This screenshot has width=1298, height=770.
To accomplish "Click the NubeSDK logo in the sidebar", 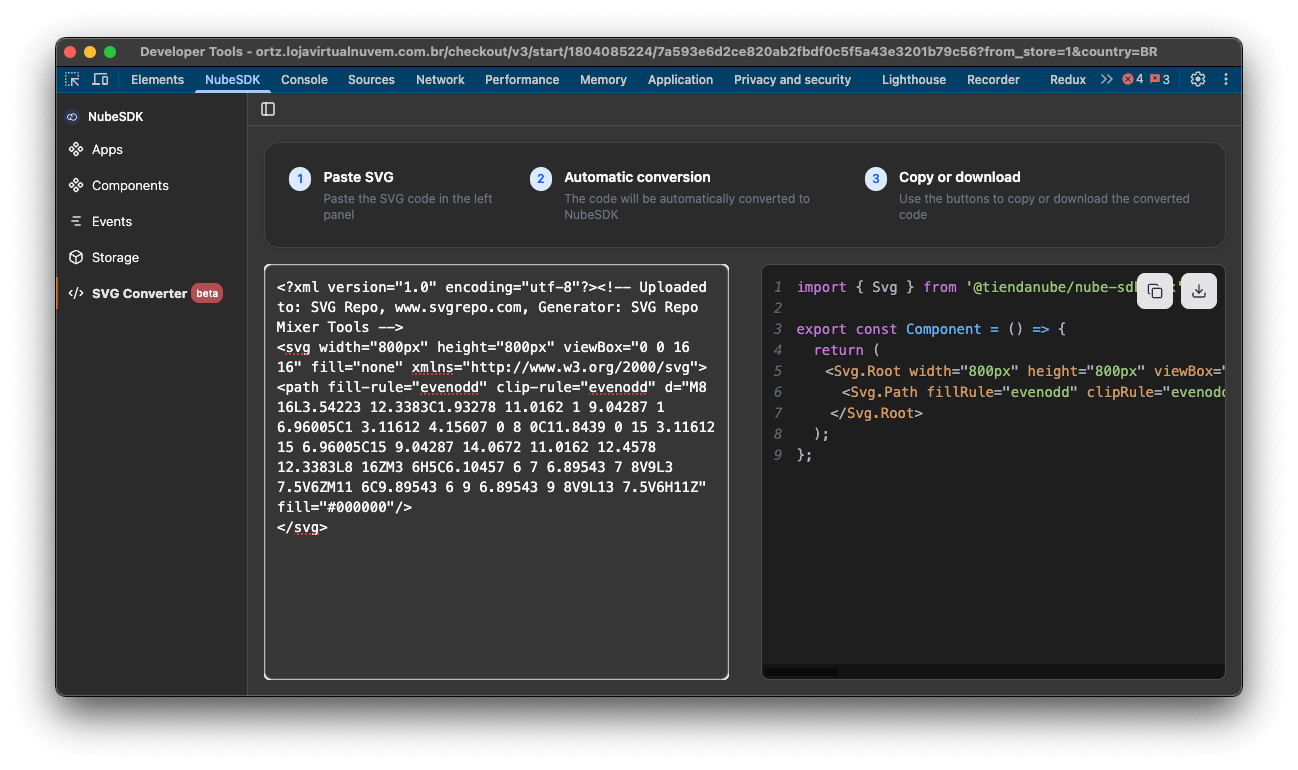I will pyautogui.click(x=72, y=116).
